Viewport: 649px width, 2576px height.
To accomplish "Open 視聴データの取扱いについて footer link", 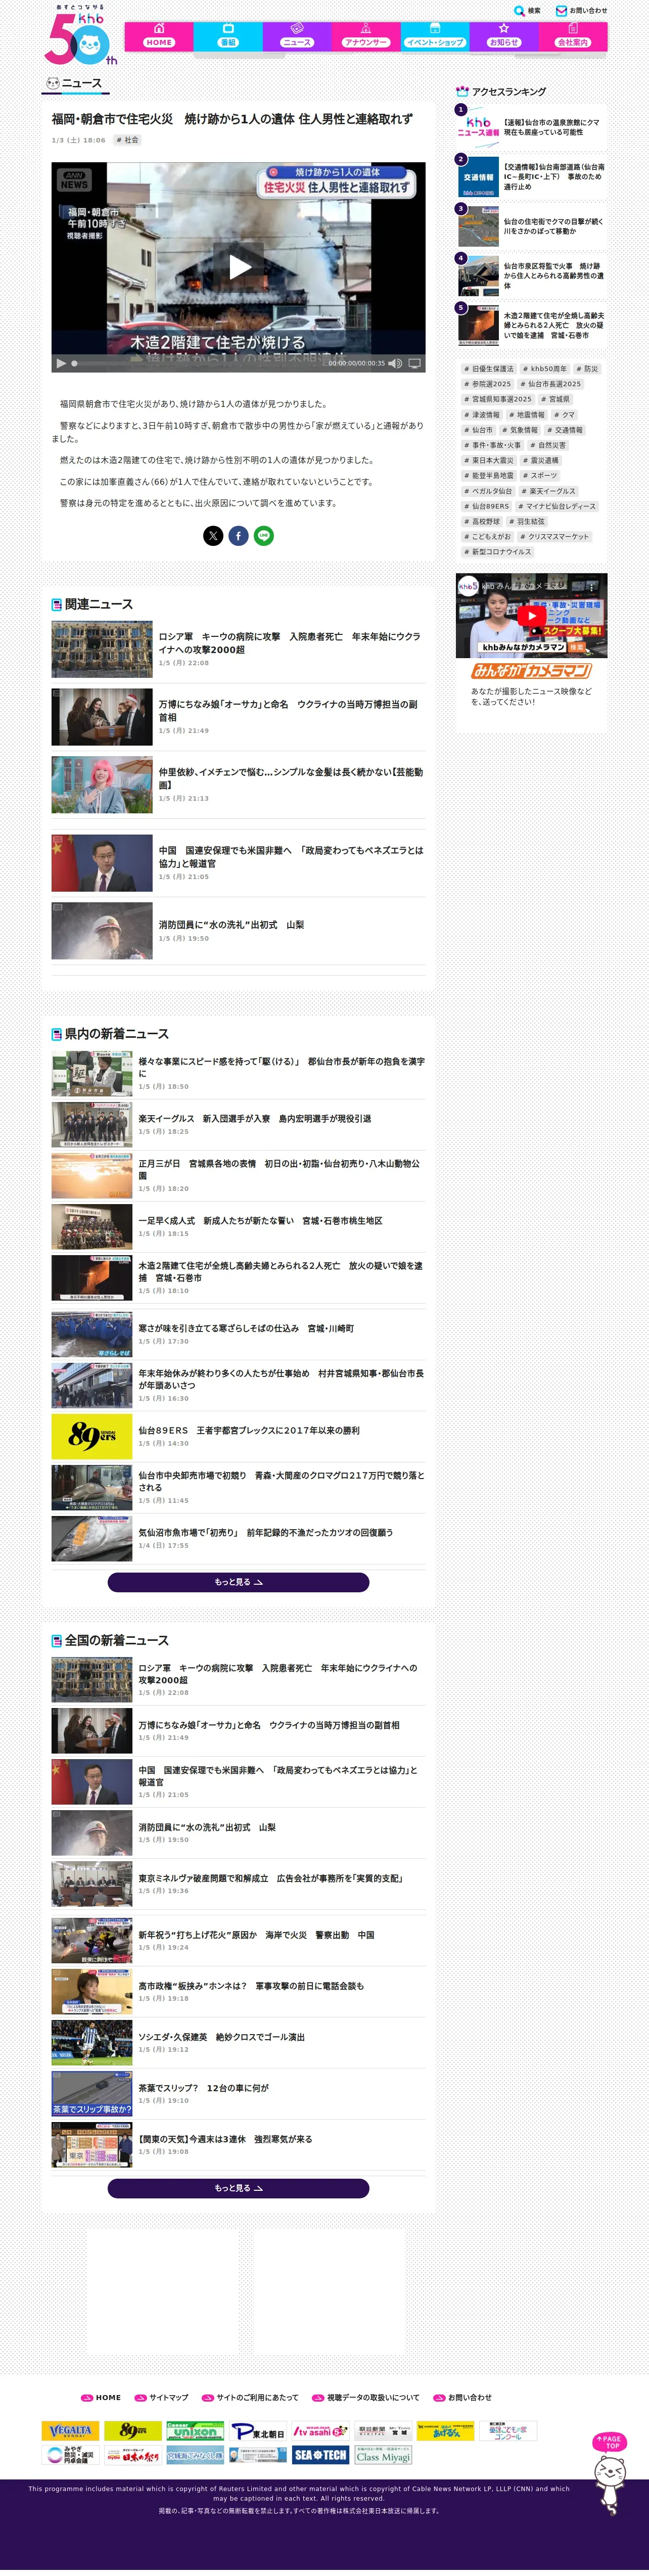I will click(x=366, y=2397).
